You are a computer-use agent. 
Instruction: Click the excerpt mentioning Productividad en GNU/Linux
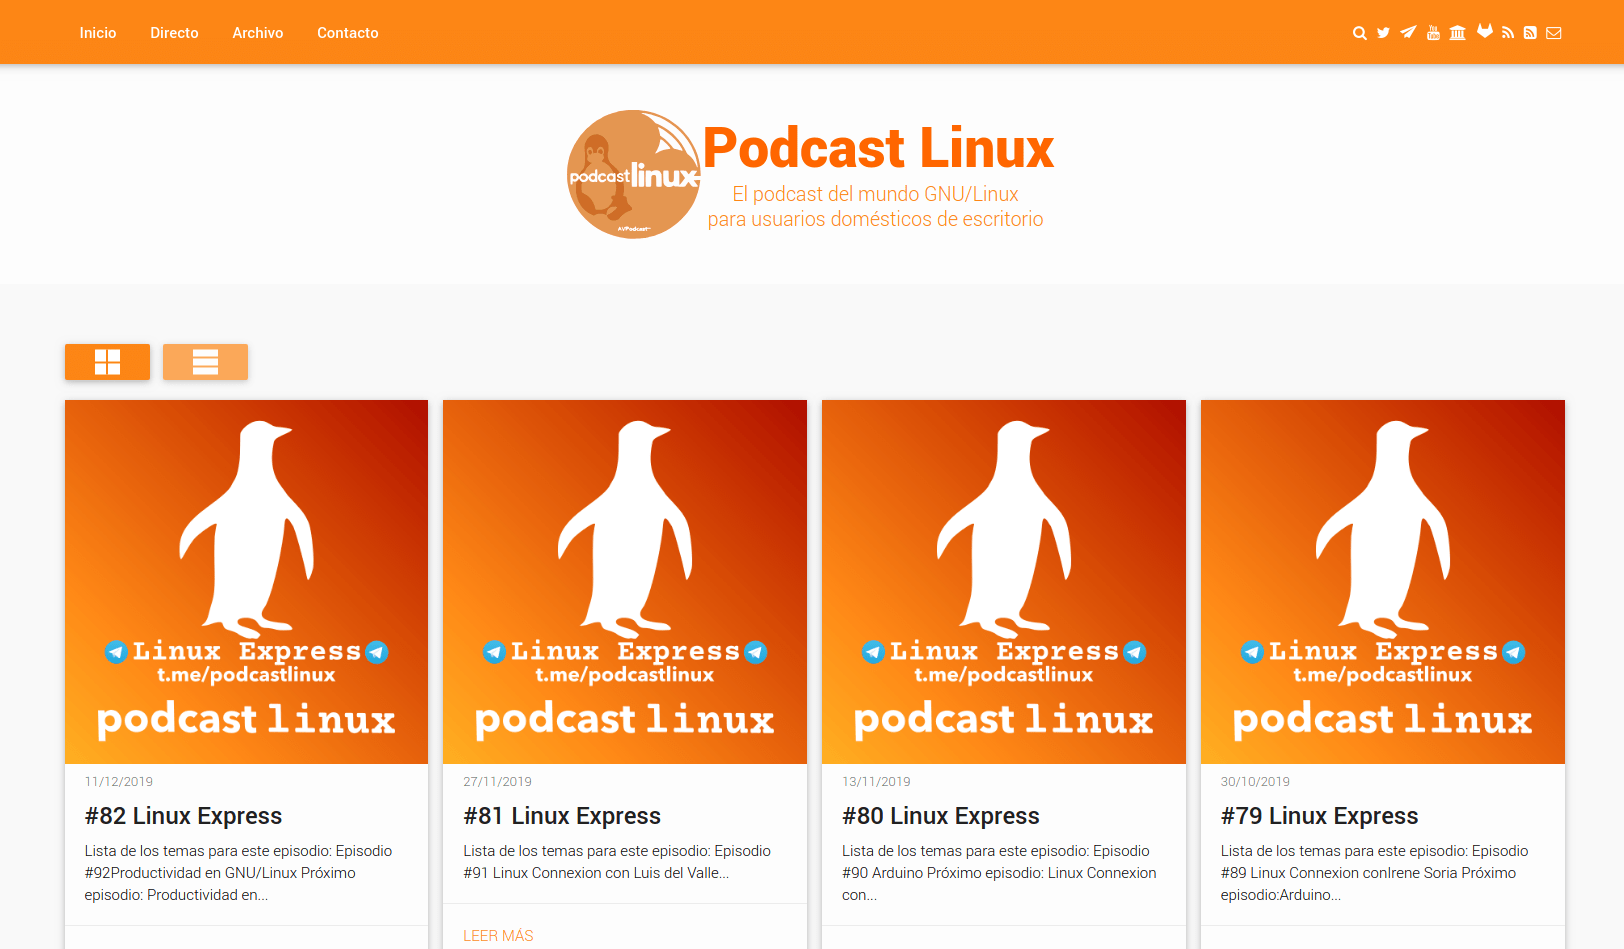[239, 873]
